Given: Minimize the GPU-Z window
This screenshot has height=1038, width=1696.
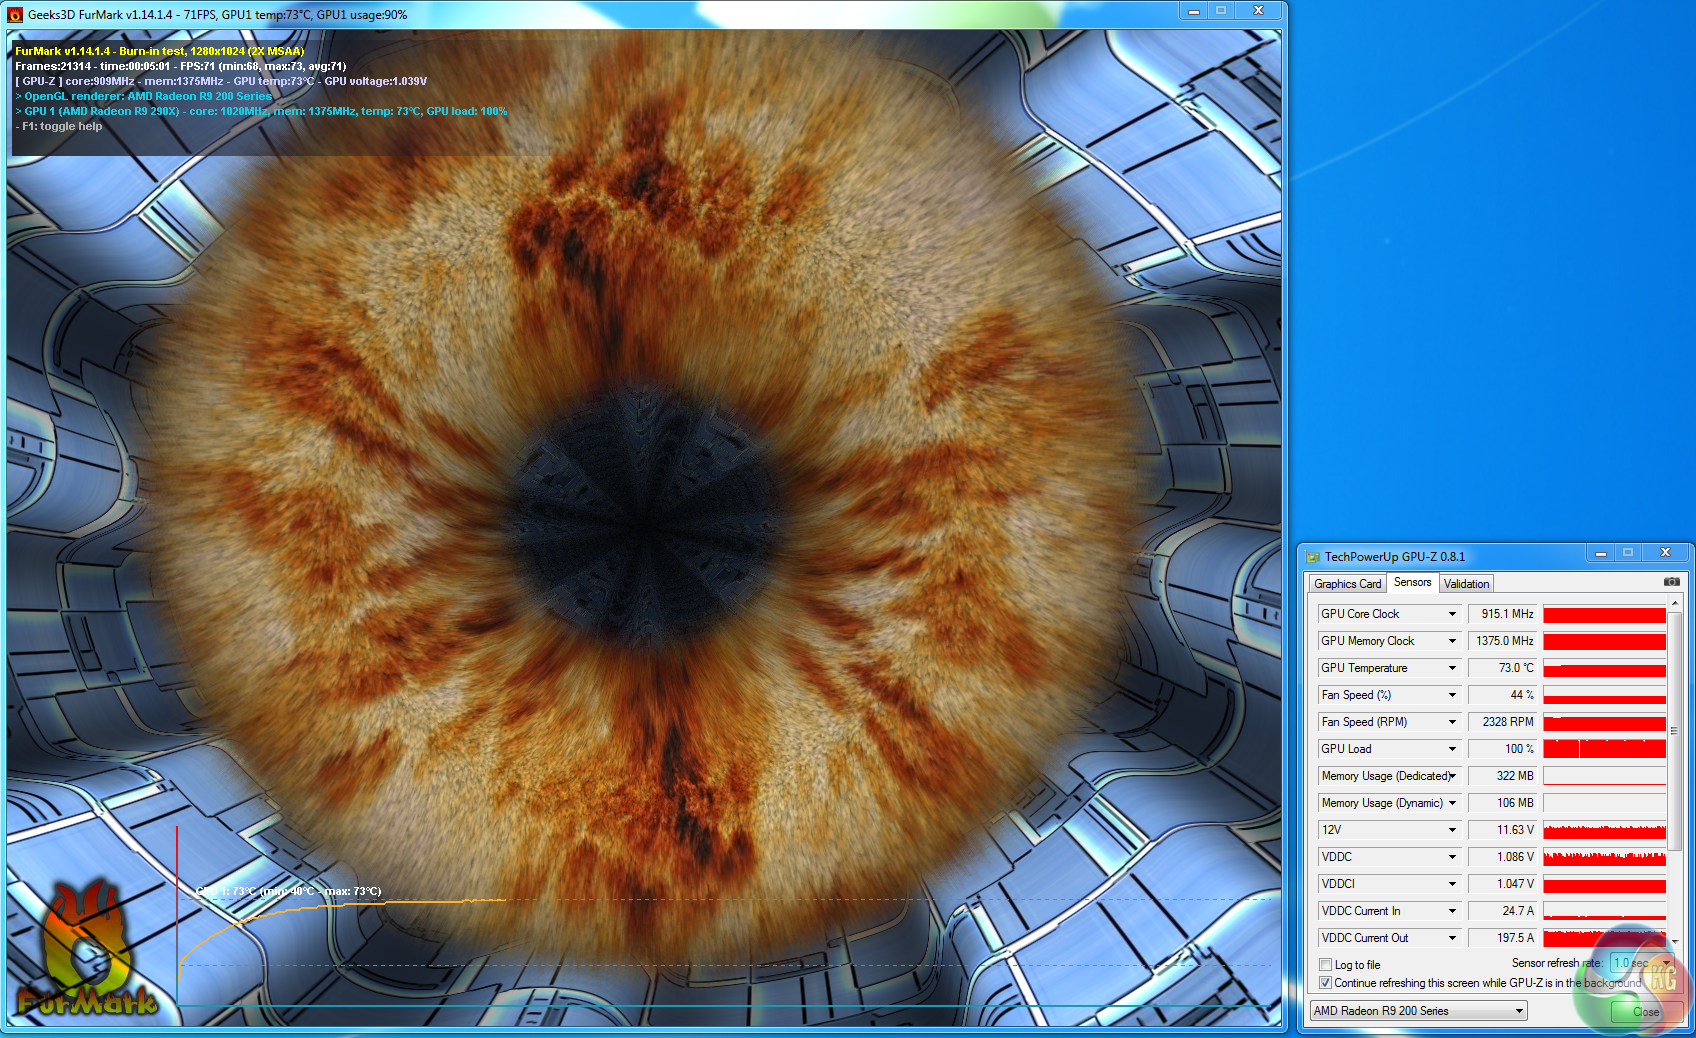Looking at the screenshot, I should (1600, 553).
